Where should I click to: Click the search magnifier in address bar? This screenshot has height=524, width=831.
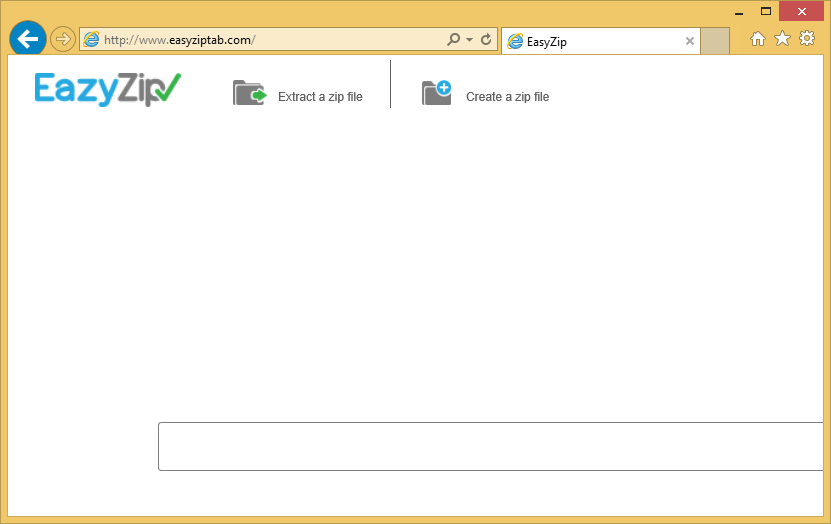(454, 39)
